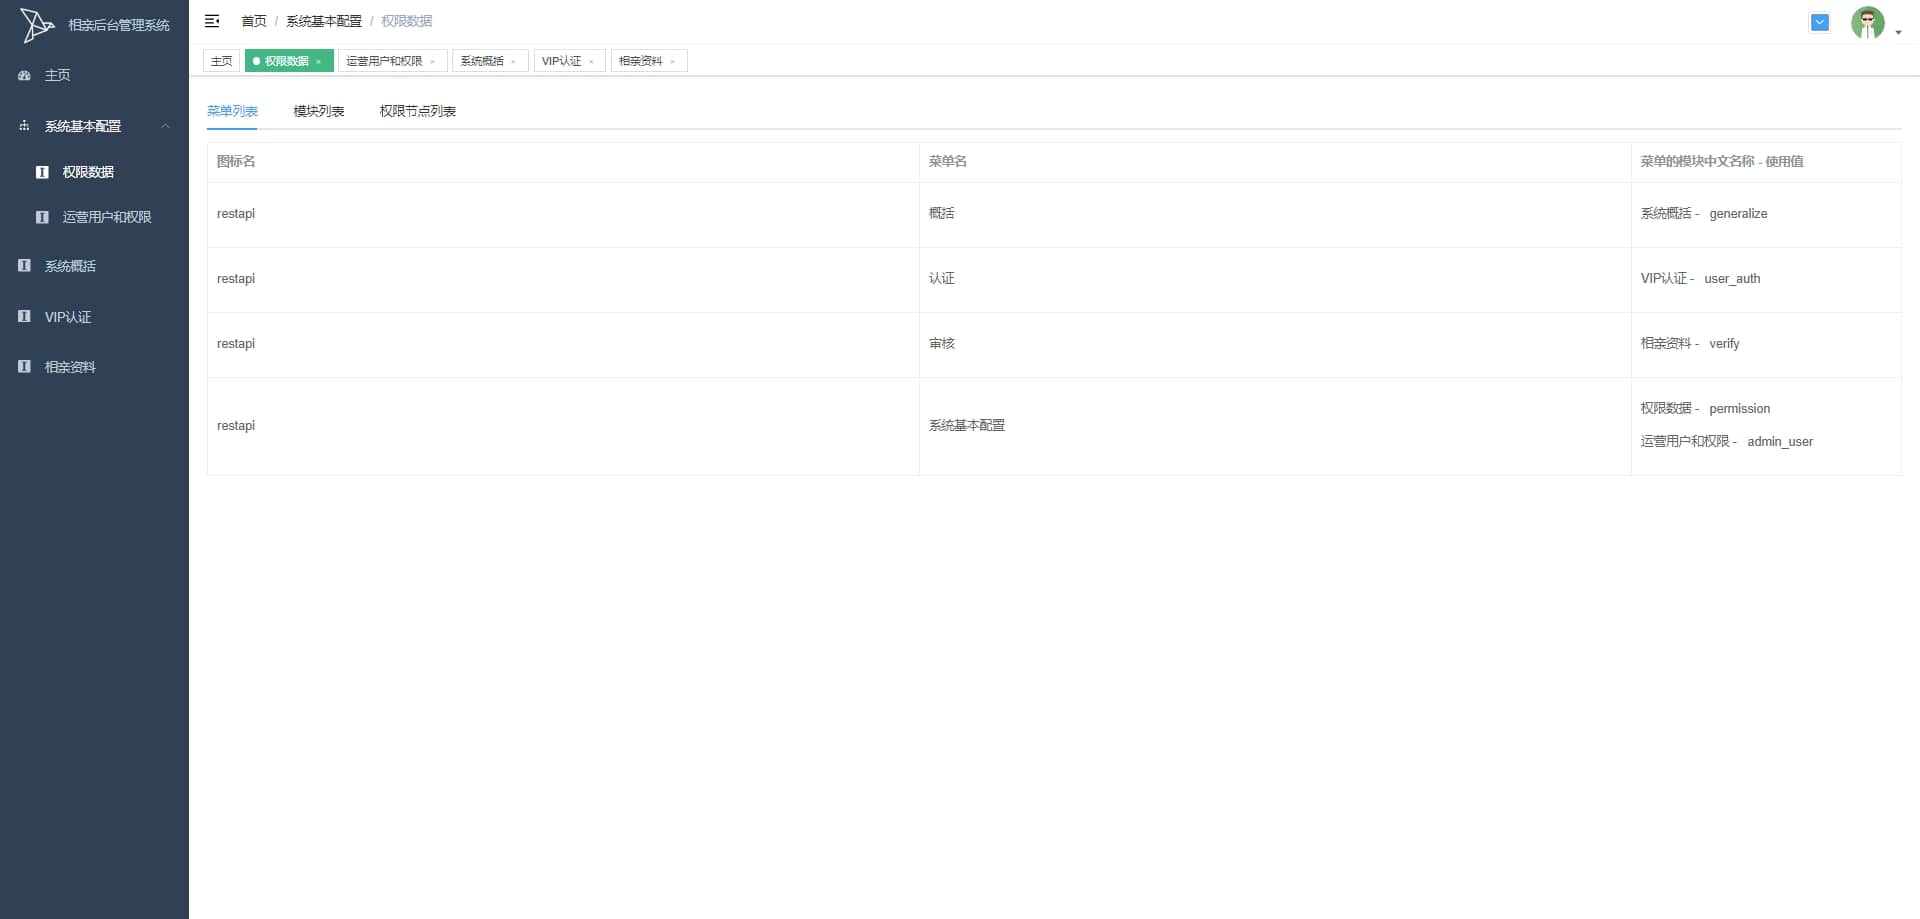Close the 相亲资料 page tag

point(673,62)
